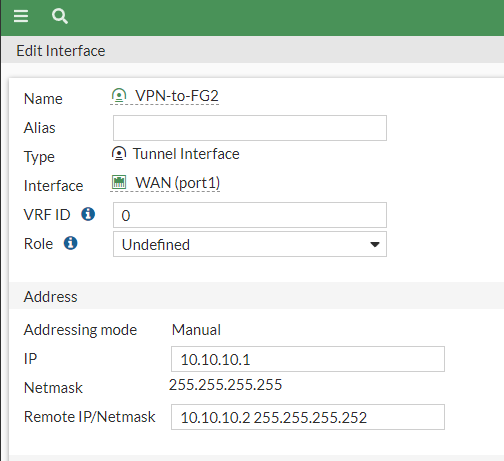This screenshot has width=504, height=461.
Task: Click the WAN port1 interface icon
Action: pyautogui.click(x=119, y=183)
